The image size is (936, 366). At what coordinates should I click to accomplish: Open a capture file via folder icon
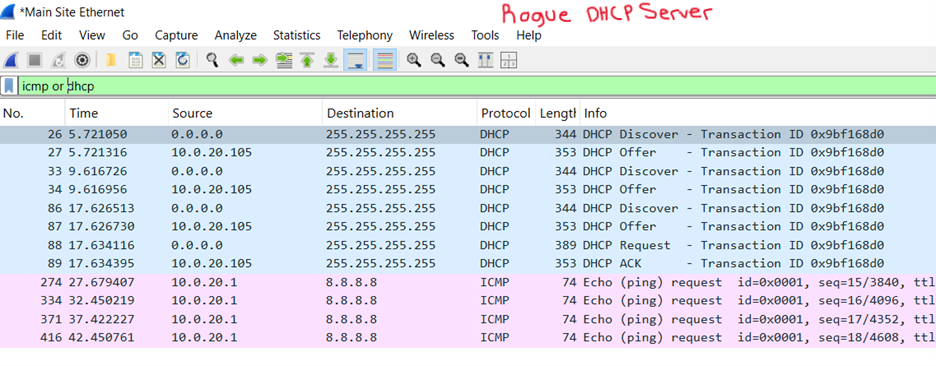[x=111, y=60]
